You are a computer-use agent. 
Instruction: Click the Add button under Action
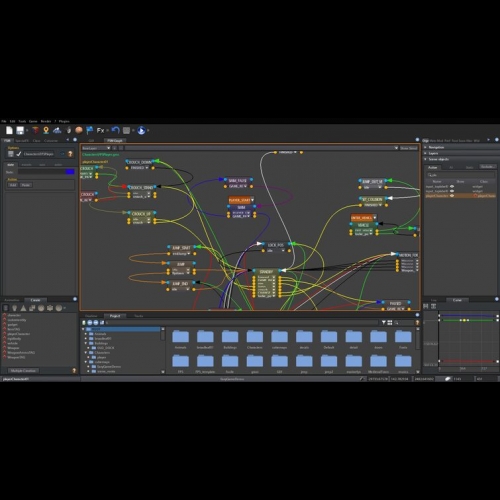(13, 185)
